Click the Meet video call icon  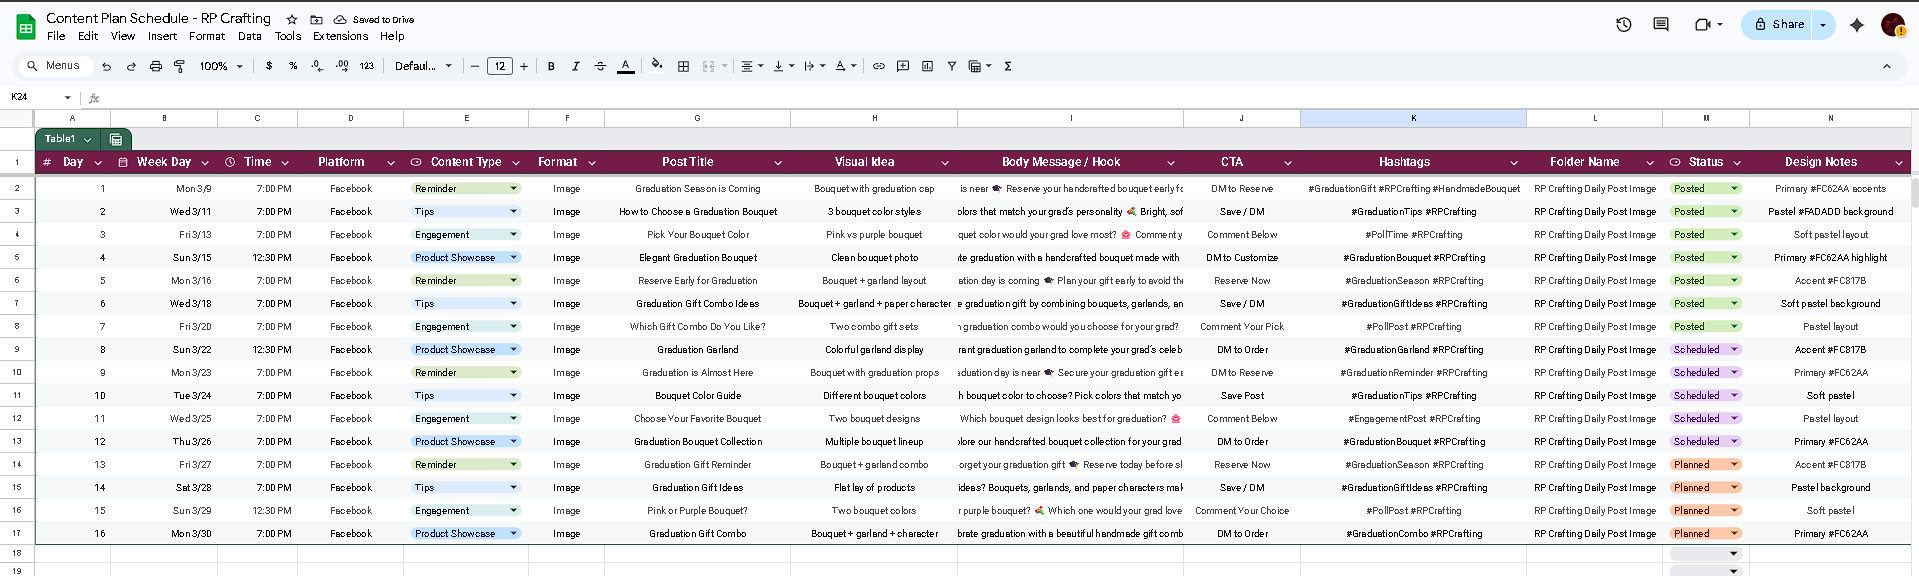click(x=1703, y=24)
